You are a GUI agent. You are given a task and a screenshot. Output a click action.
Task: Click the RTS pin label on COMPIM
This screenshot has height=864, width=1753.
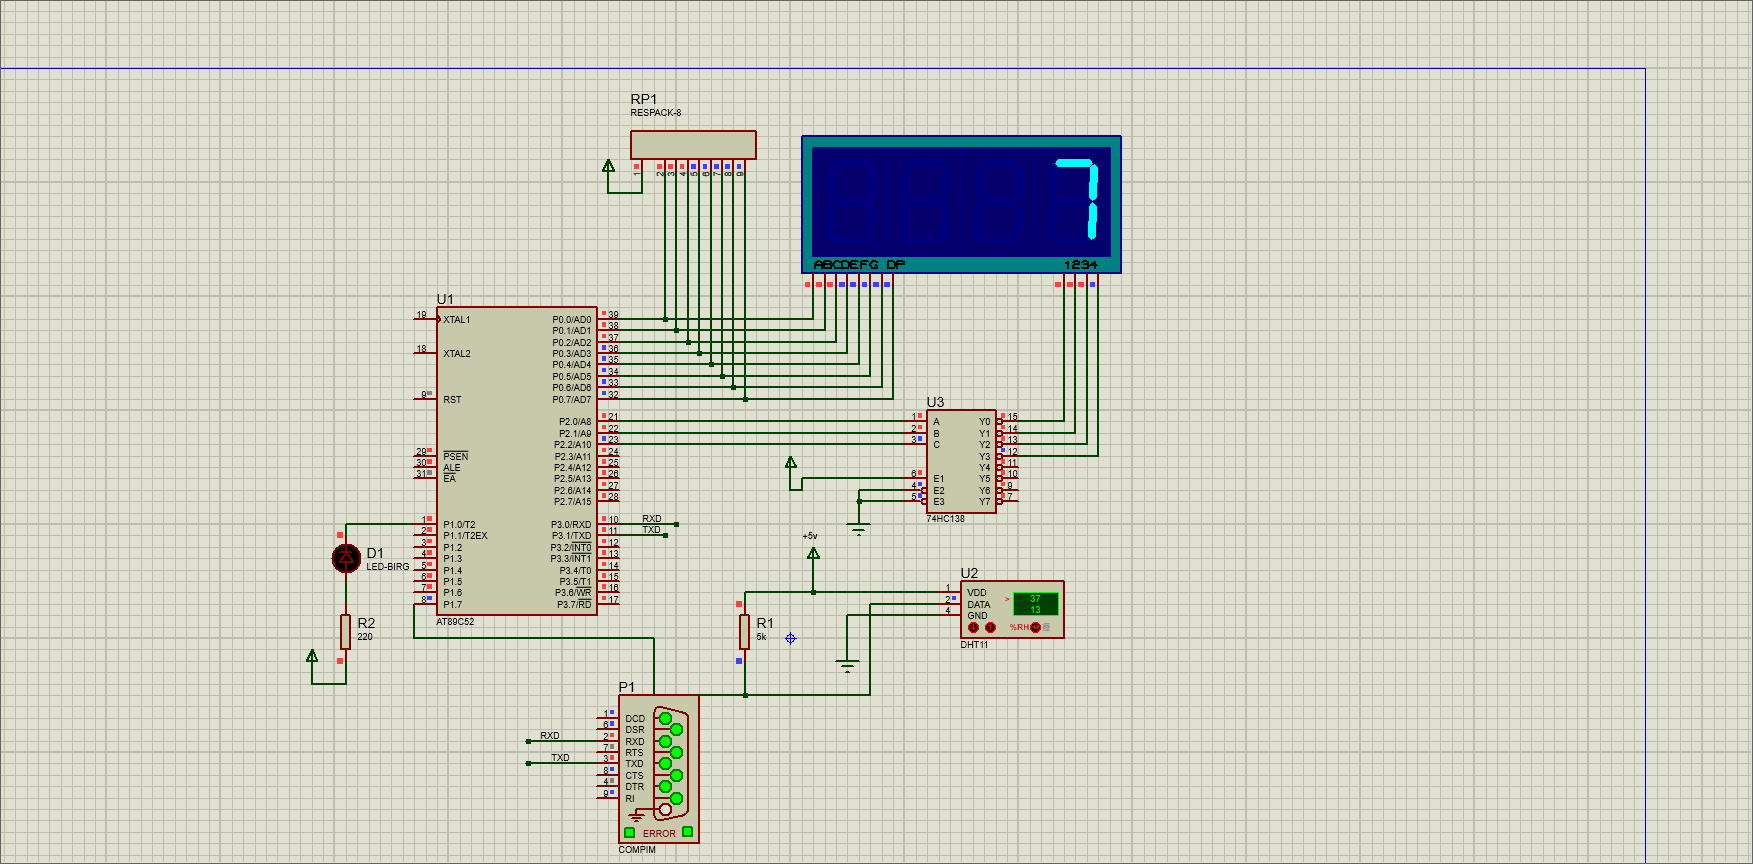point(635,753)
